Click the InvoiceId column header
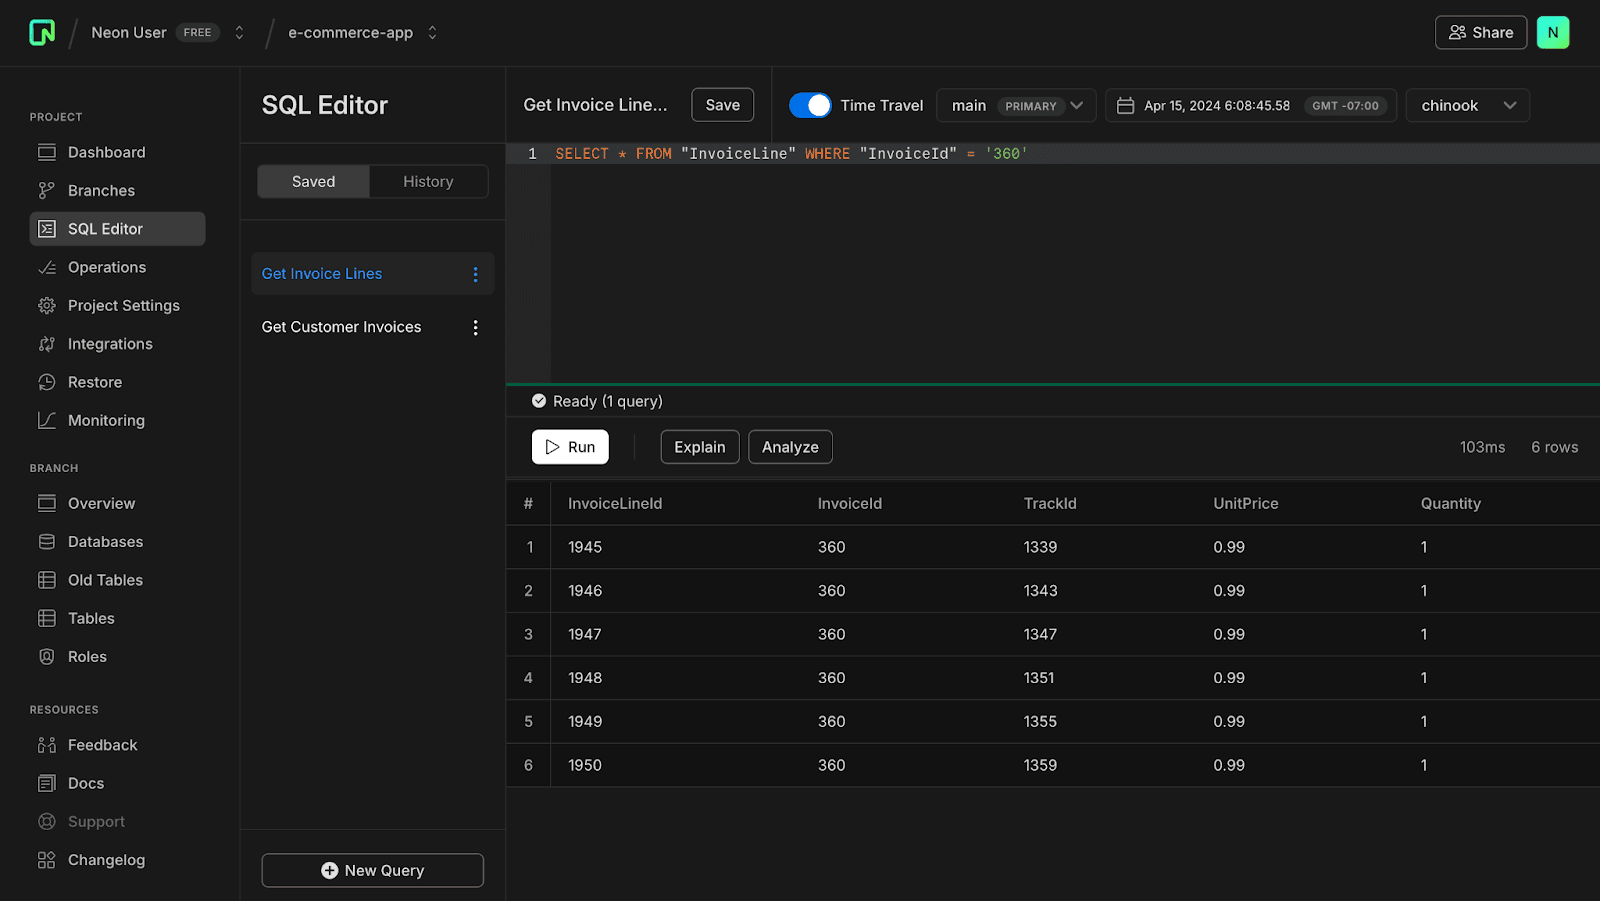 [x=850, y=504]
